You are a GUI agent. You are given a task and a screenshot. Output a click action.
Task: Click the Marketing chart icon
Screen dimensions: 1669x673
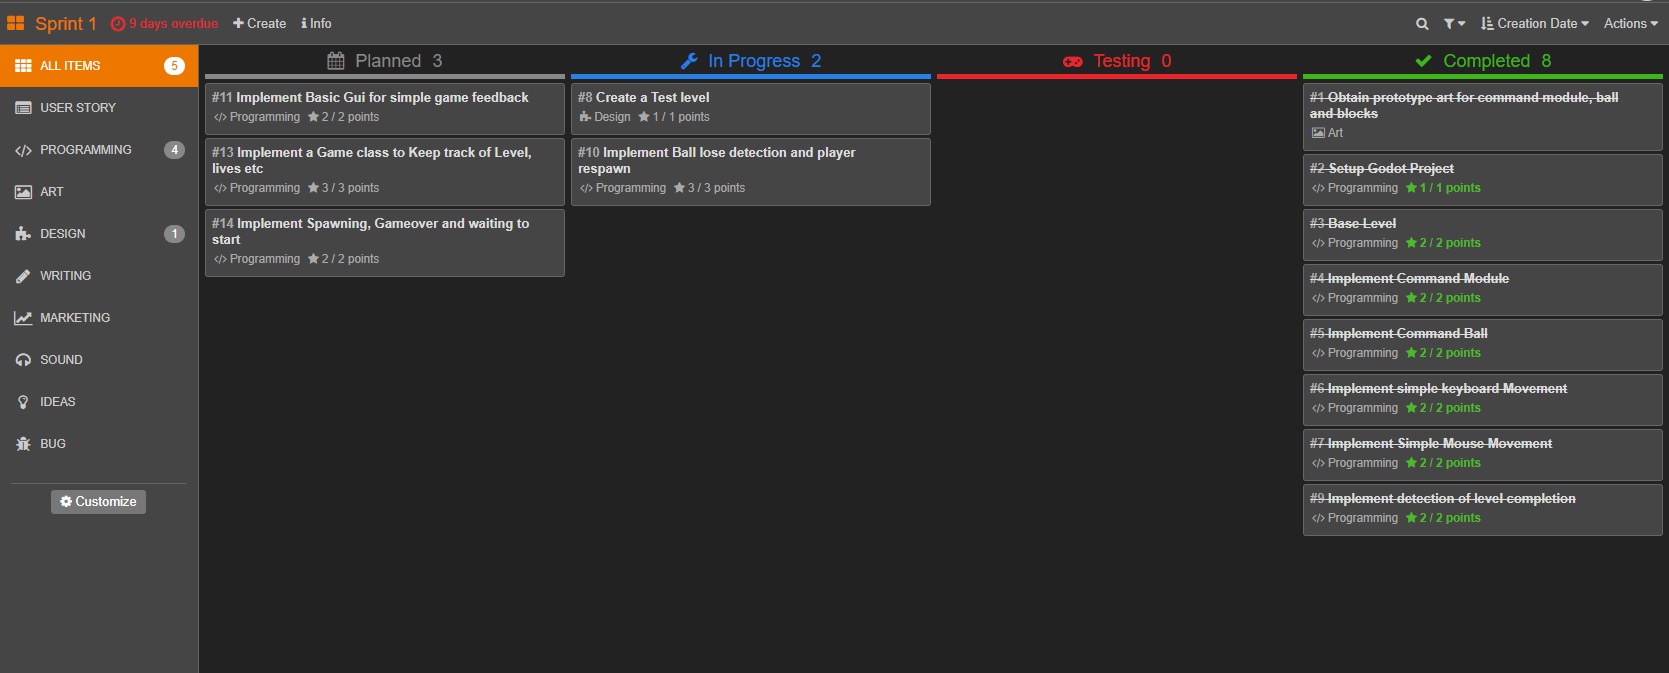23,318
